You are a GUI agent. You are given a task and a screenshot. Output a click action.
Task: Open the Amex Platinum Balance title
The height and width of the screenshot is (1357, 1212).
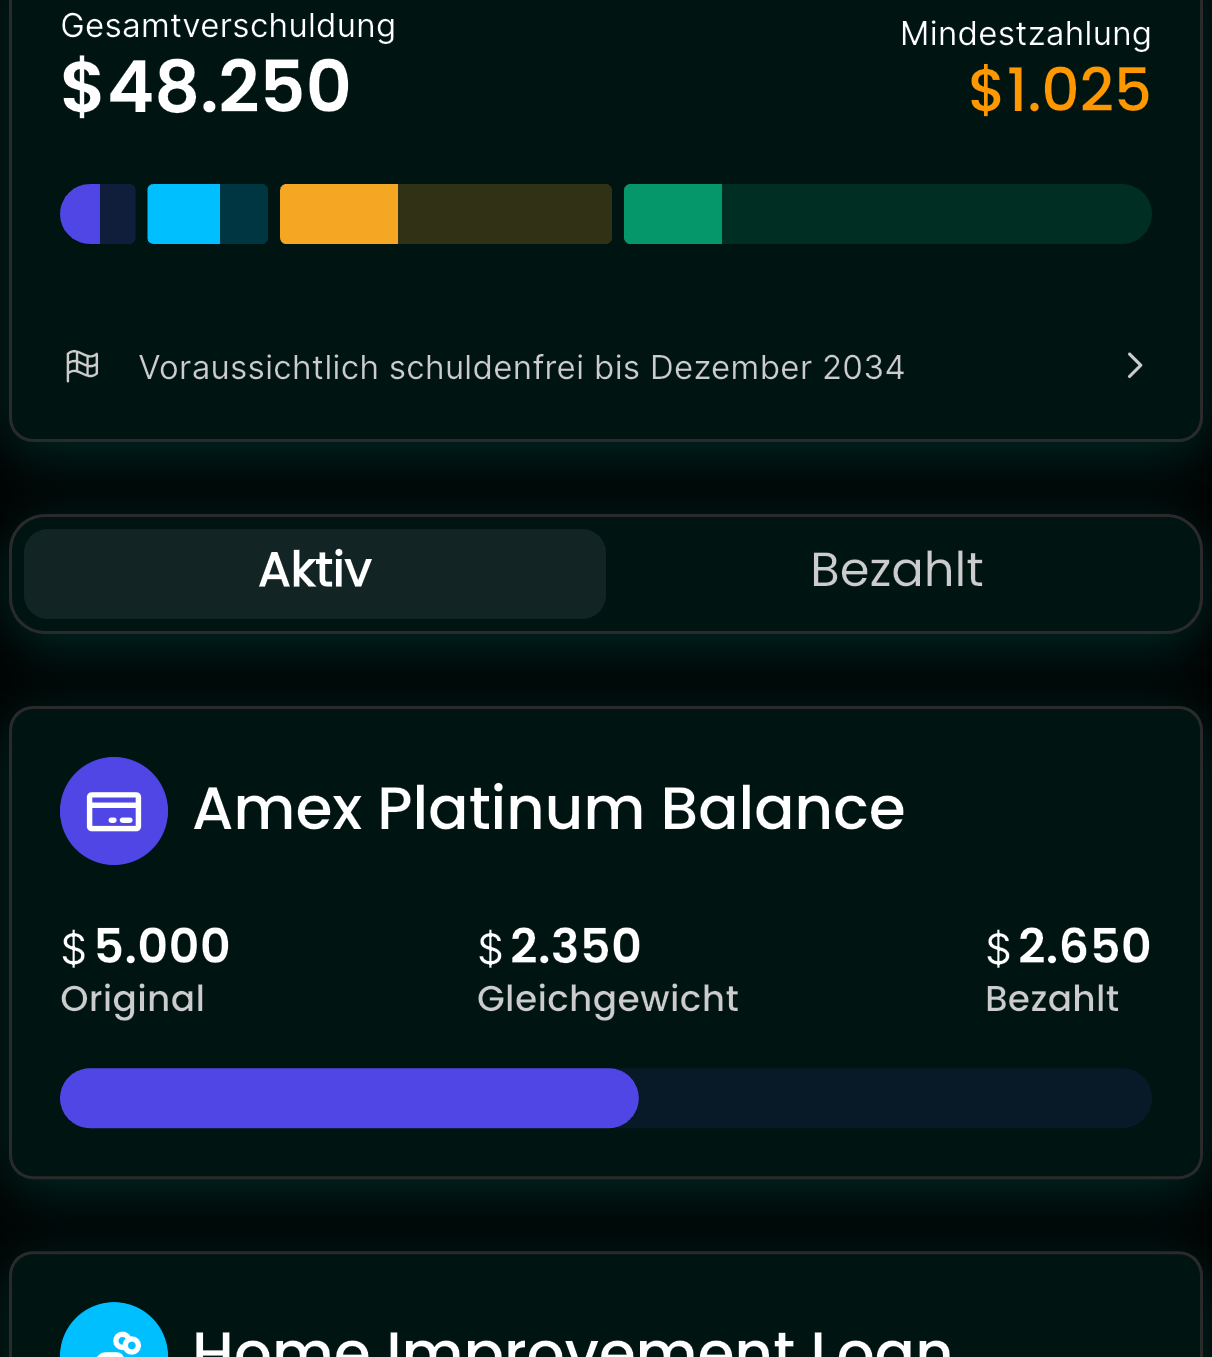coord(549,808)
